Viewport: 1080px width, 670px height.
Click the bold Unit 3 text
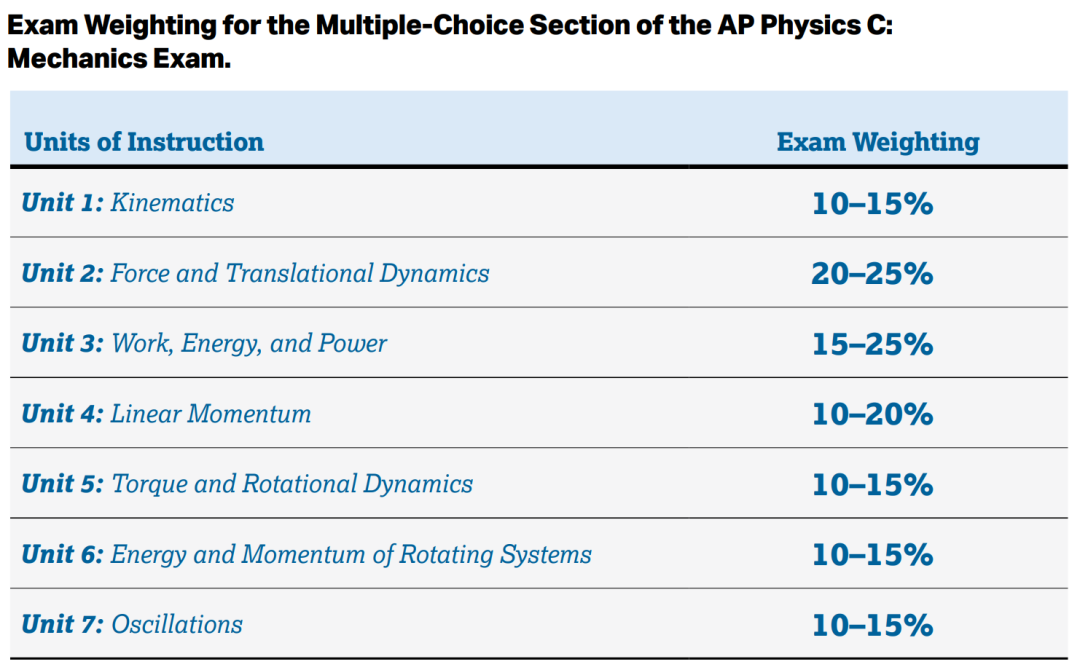point(62,343)
